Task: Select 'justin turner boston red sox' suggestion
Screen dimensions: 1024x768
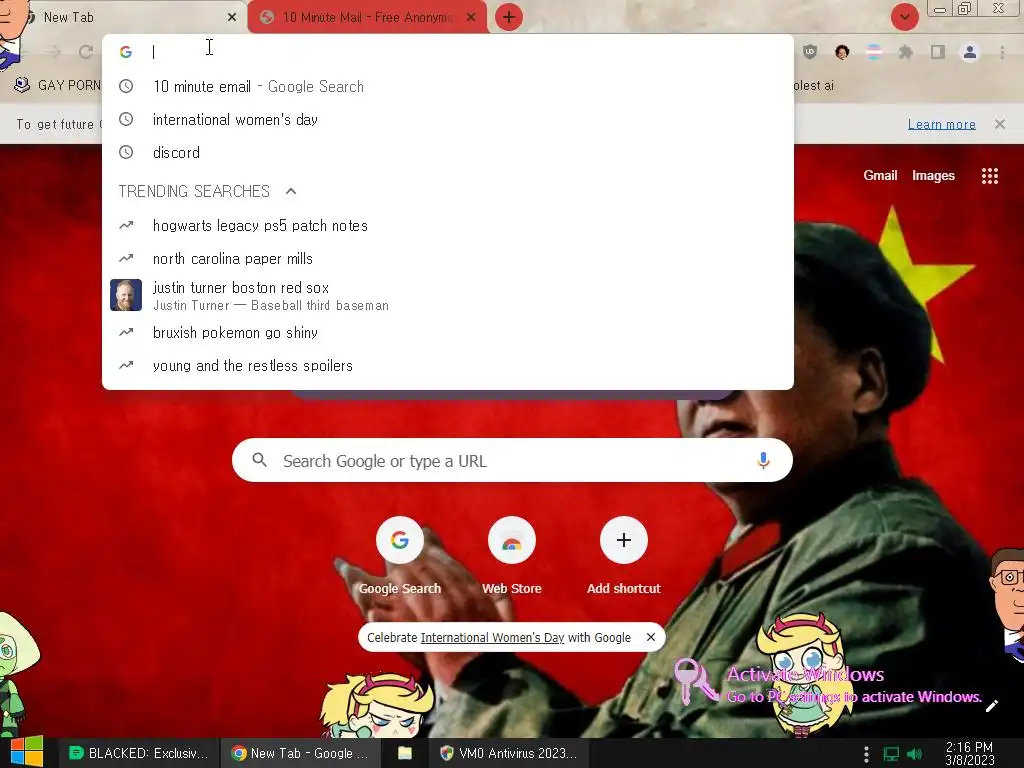Action: (448, 295)
